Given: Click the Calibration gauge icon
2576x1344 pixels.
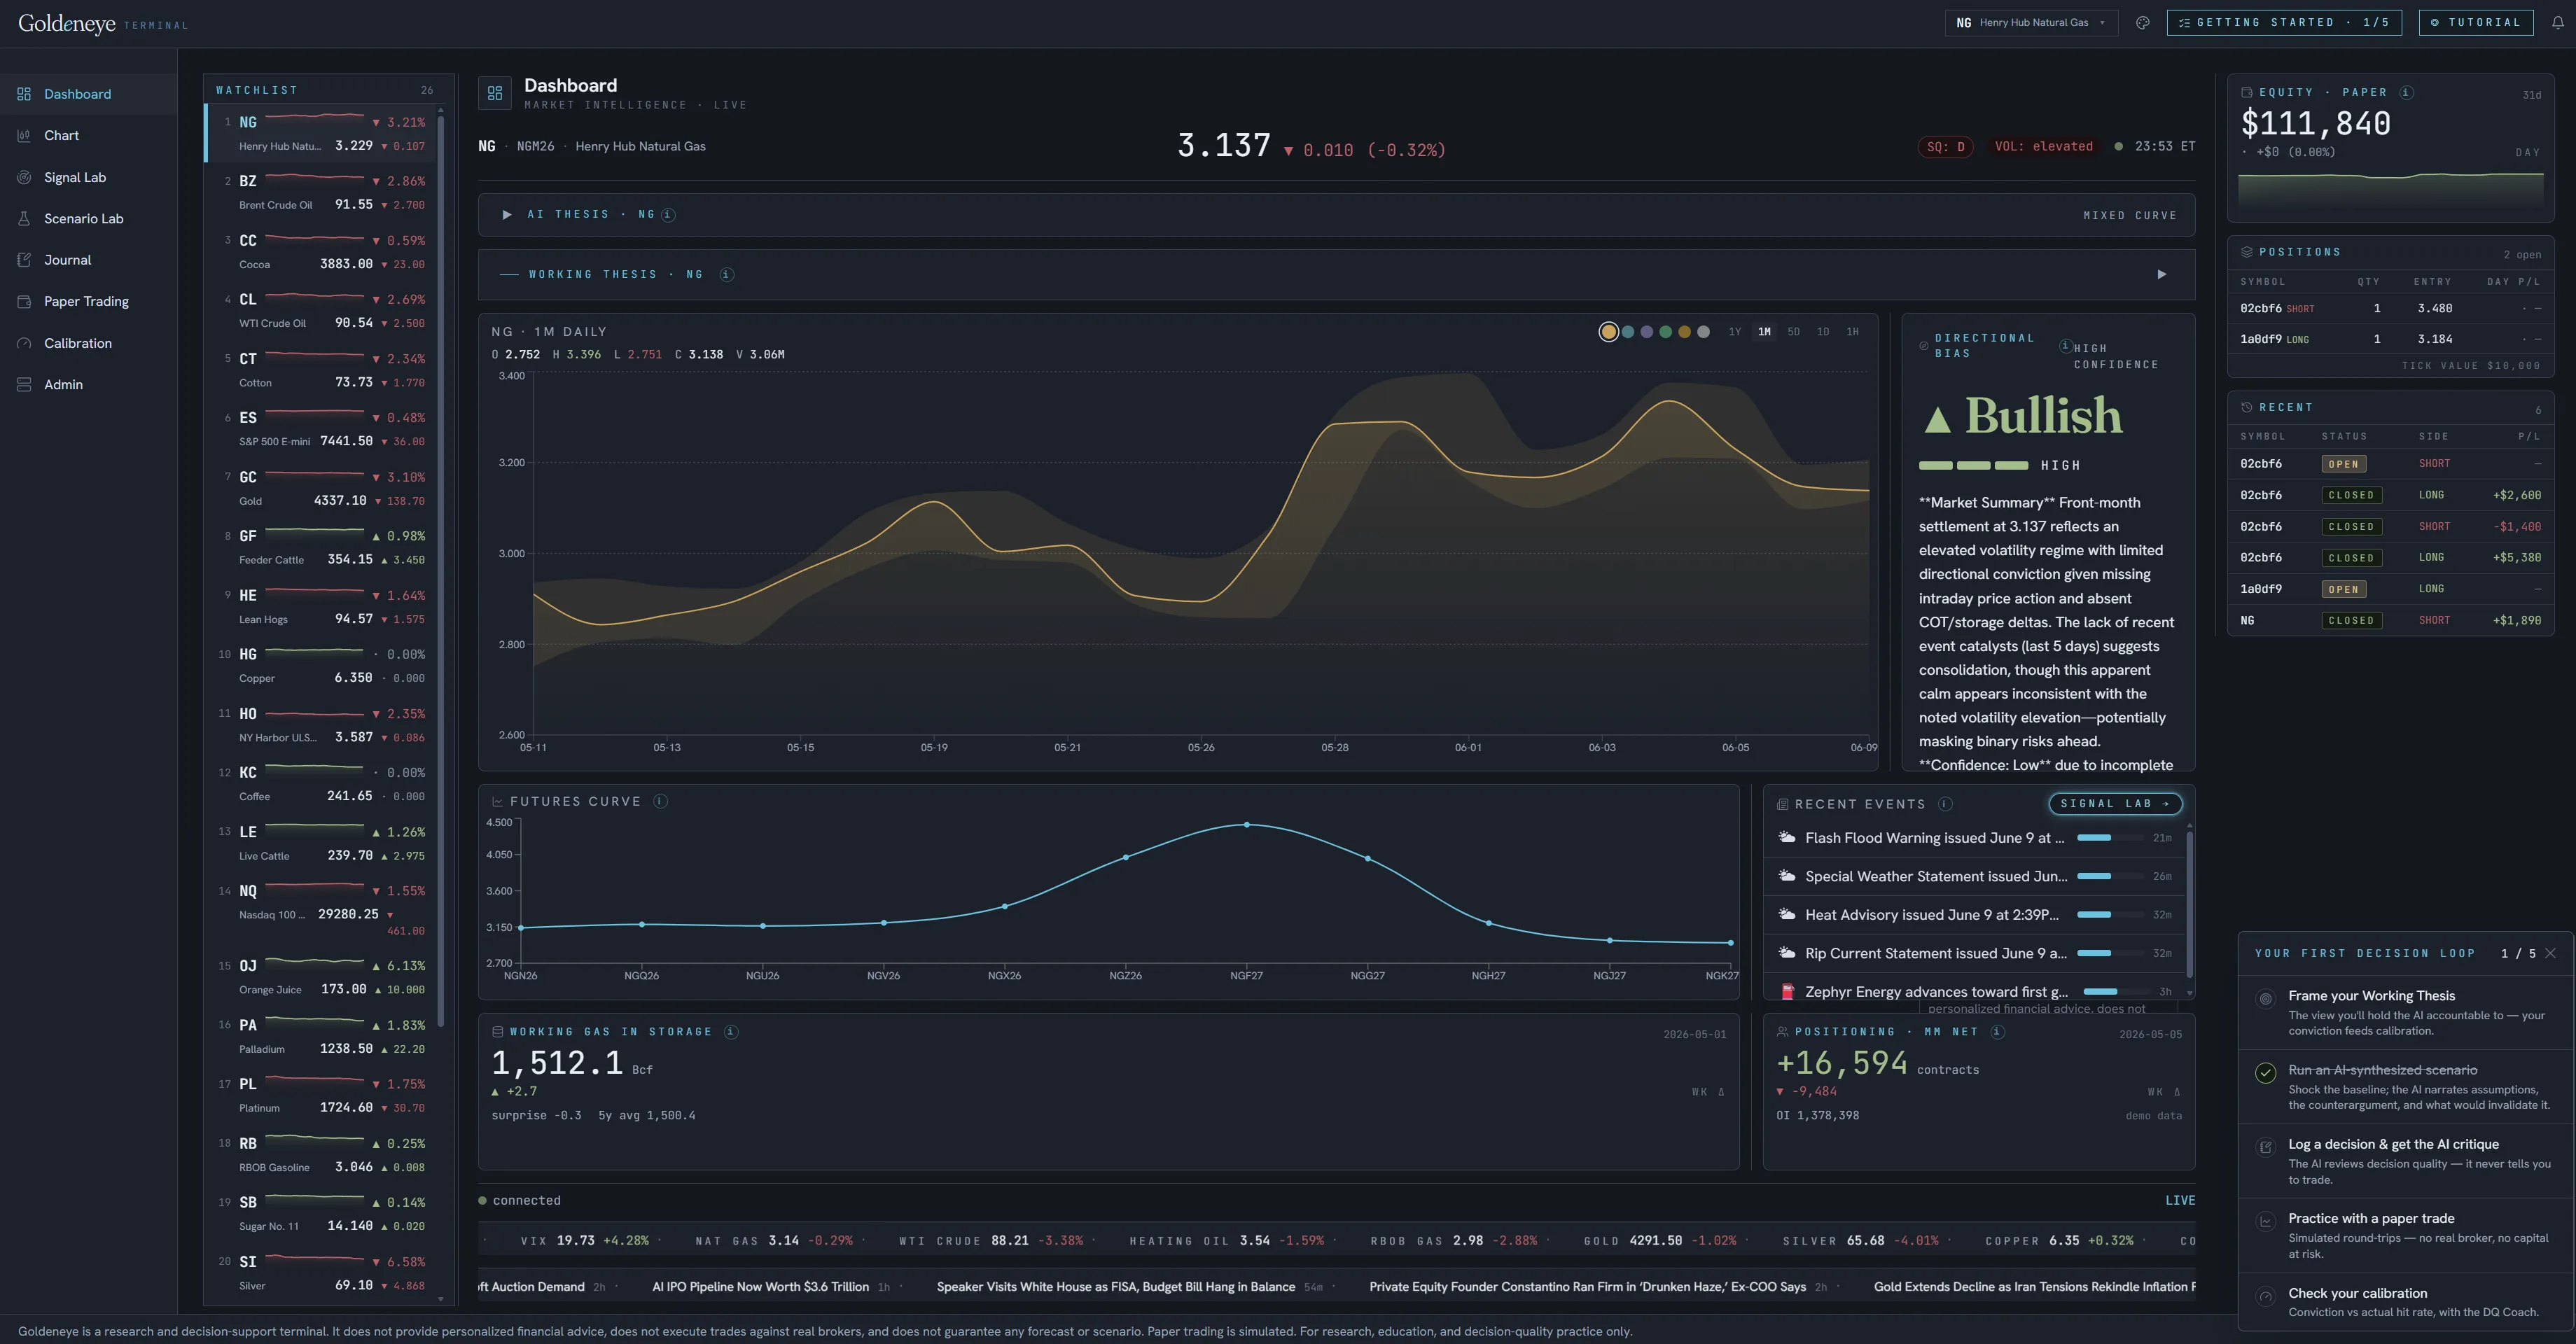Looking at the screenshot, I should point(24,343).
